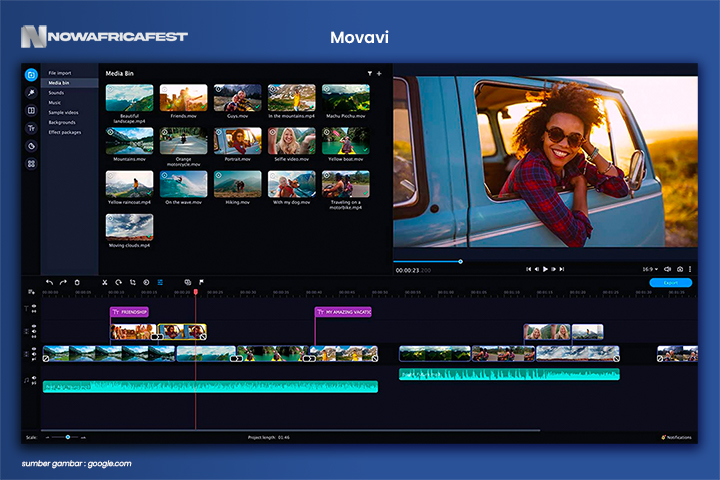
Task: Select File import in the side menu
Action: (60, 73)
